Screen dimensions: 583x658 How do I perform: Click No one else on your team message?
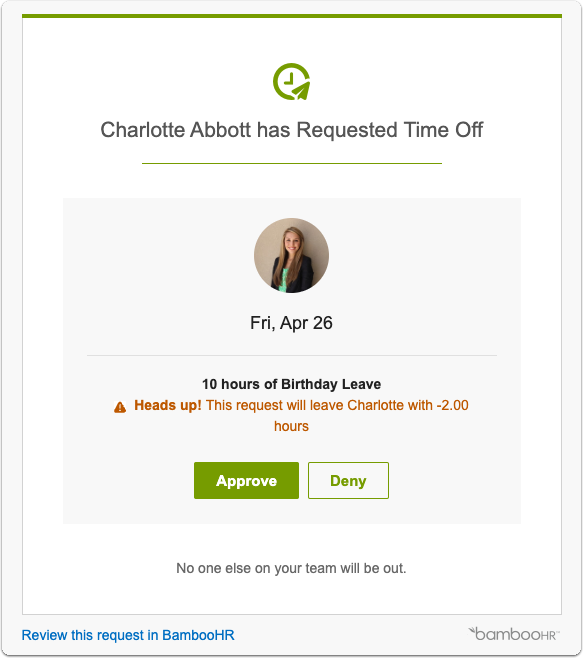coord(291,568)
